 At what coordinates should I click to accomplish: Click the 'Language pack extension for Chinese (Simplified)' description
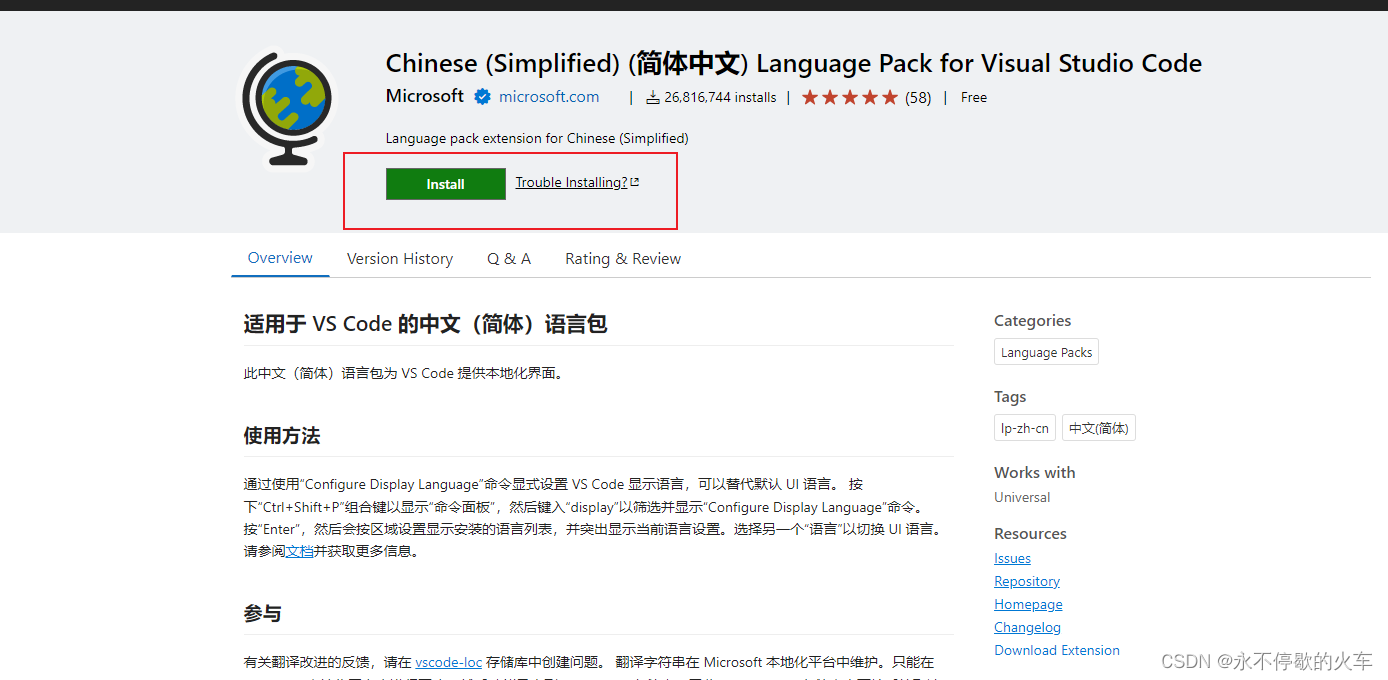point(537,138)
